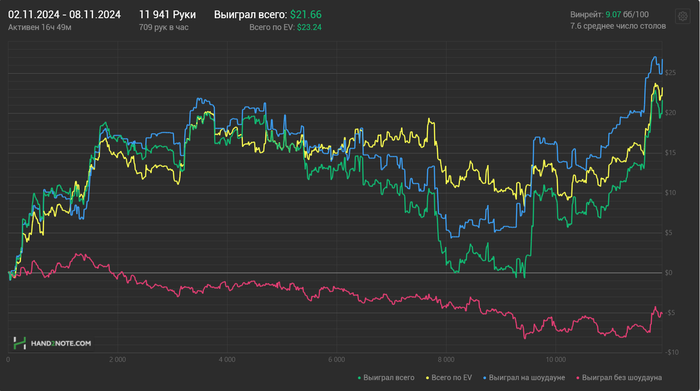Image resolution: width=700 pixels, height=391 pixels.
Task: Toggle the 'Выиграл всего' legend series
Action: point(386,378)
